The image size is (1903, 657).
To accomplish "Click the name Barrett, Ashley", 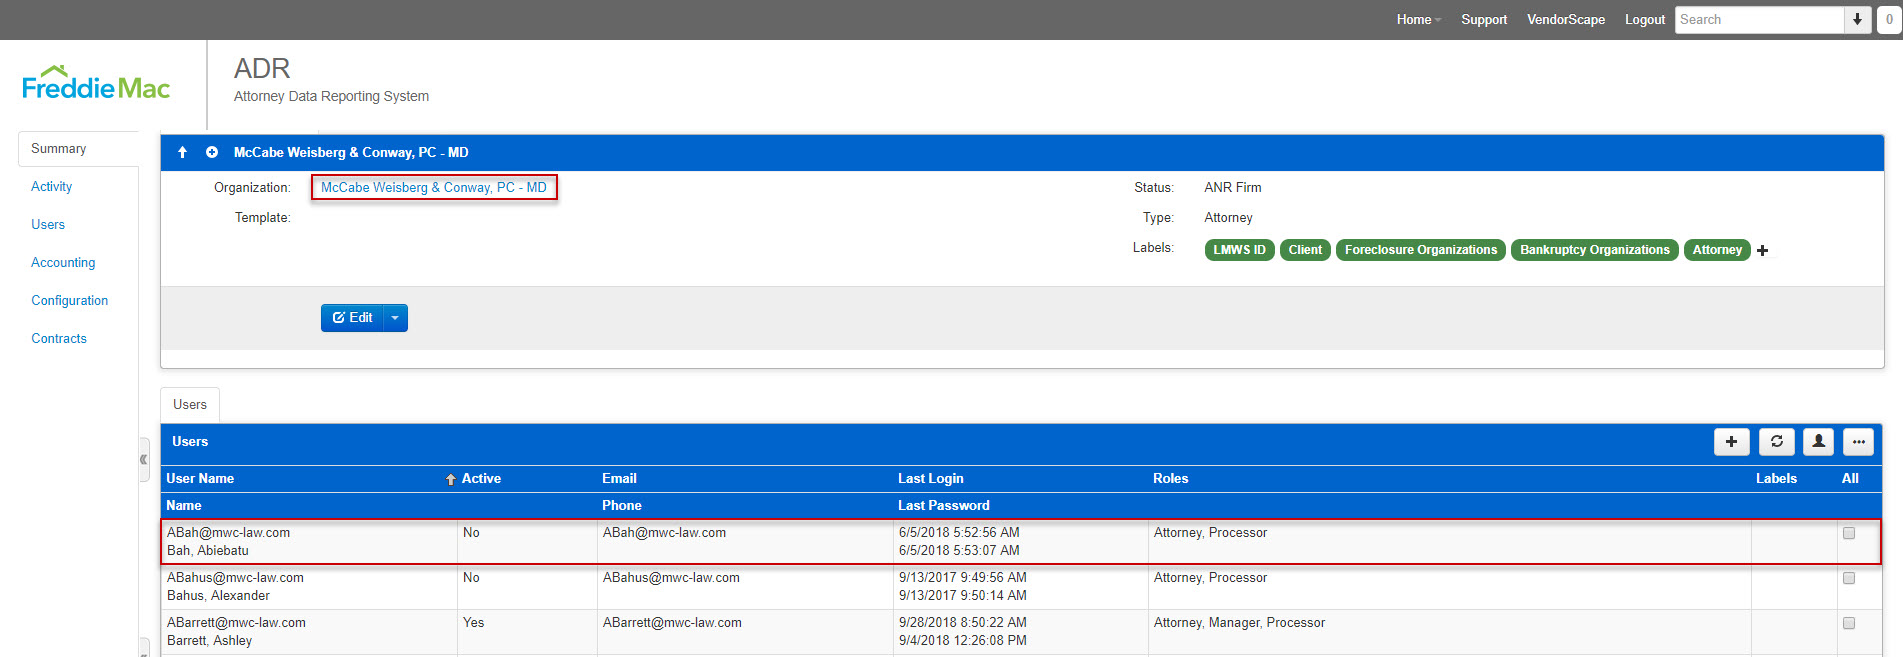I will click(209, 641).
